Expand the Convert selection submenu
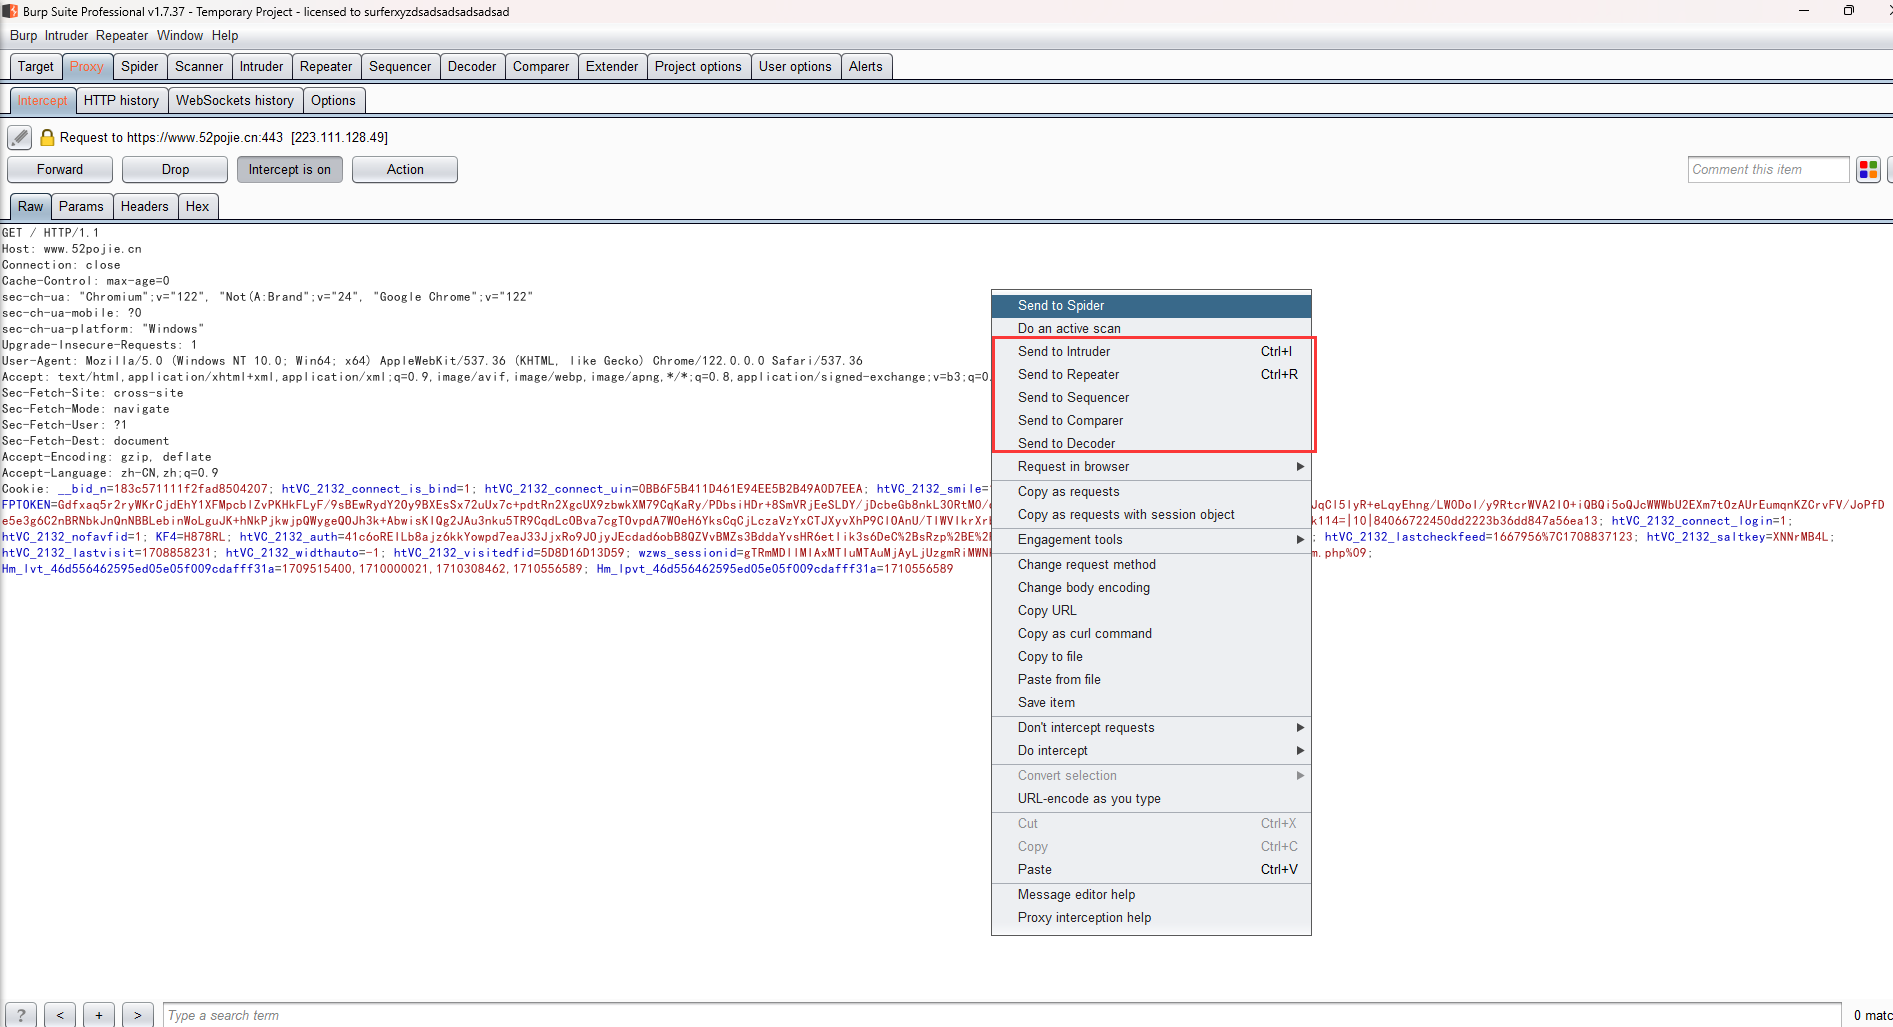The image size is (1893, 1027). pyautogui.click(x=1151, y=776)
